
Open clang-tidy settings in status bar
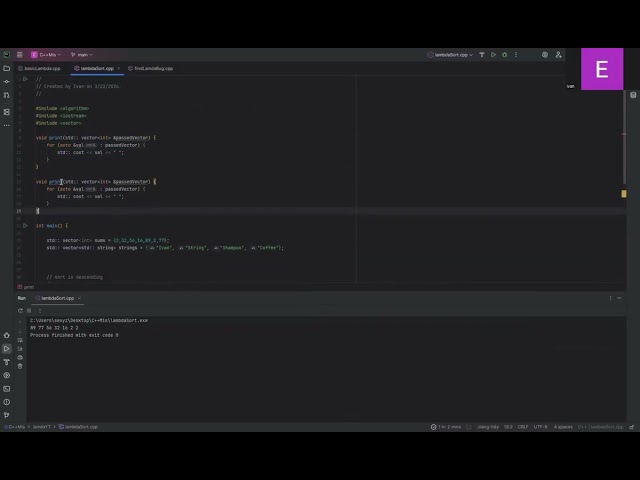tap(488, 427)
